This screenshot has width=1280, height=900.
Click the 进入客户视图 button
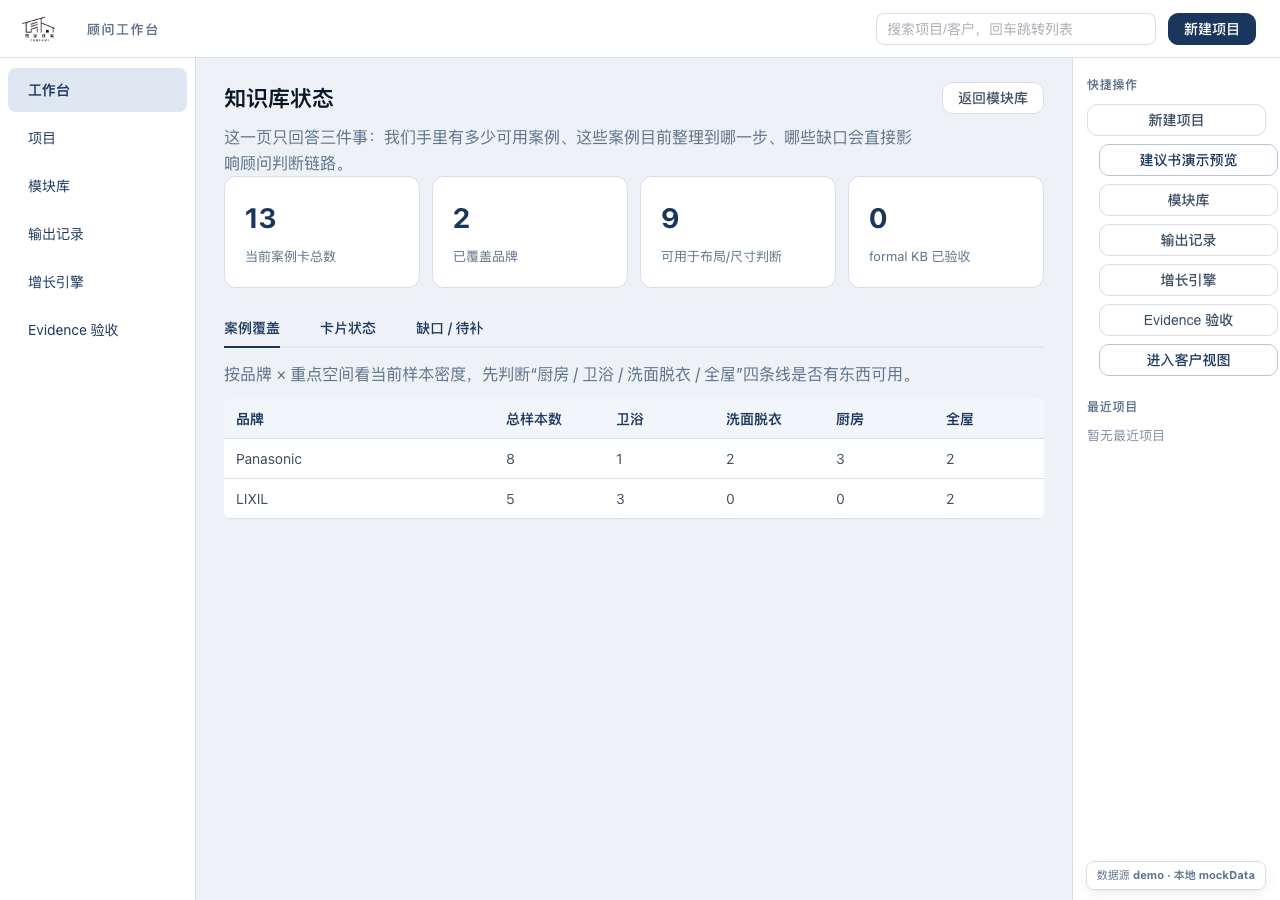click(1188, 360)
